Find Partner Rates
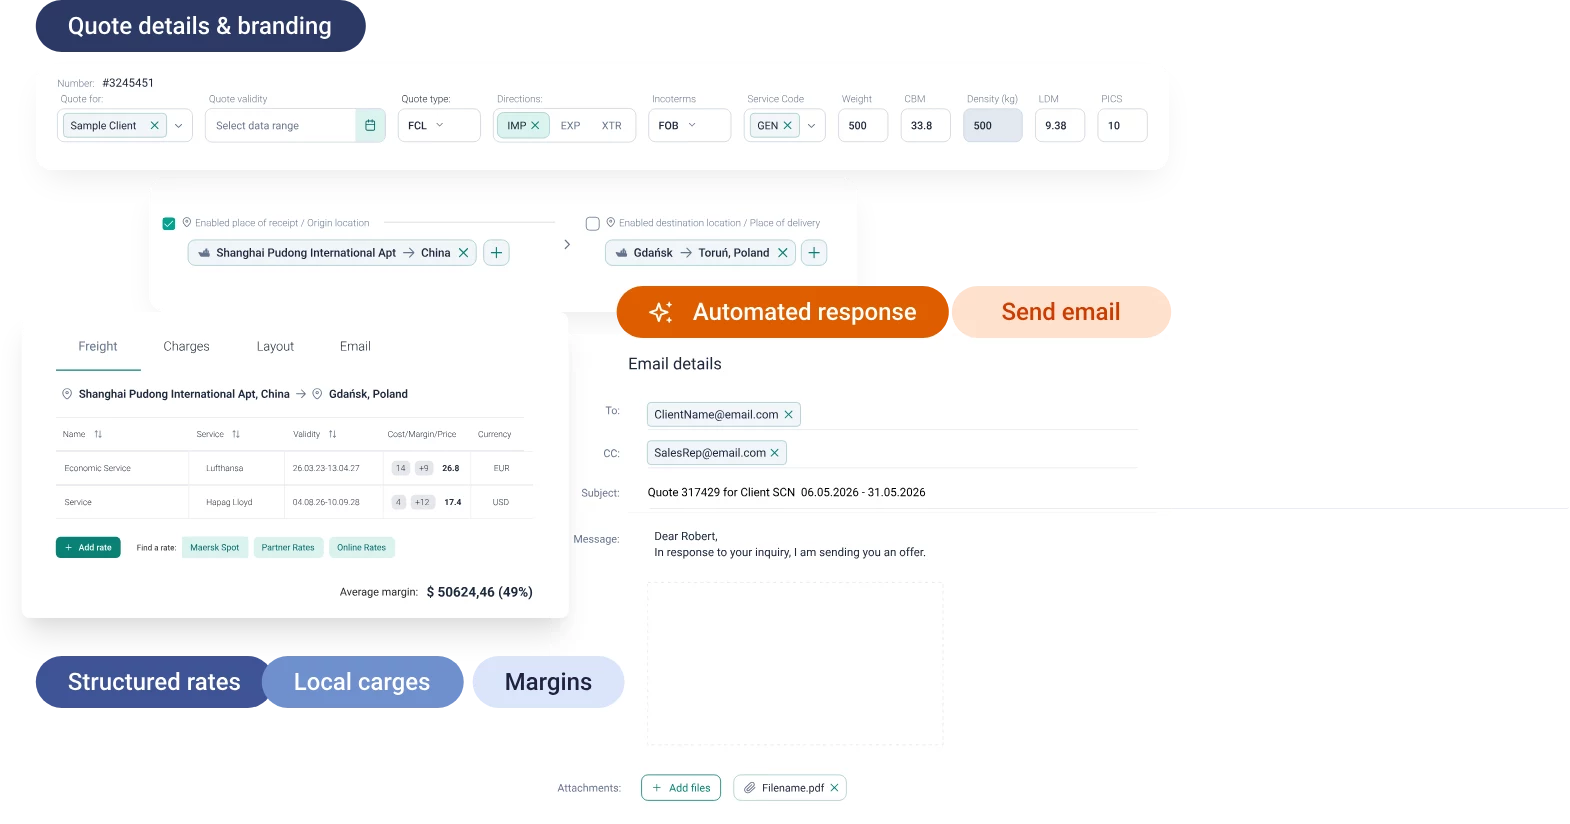Viewport: 1570px width, 824px height. pos(288,548)
